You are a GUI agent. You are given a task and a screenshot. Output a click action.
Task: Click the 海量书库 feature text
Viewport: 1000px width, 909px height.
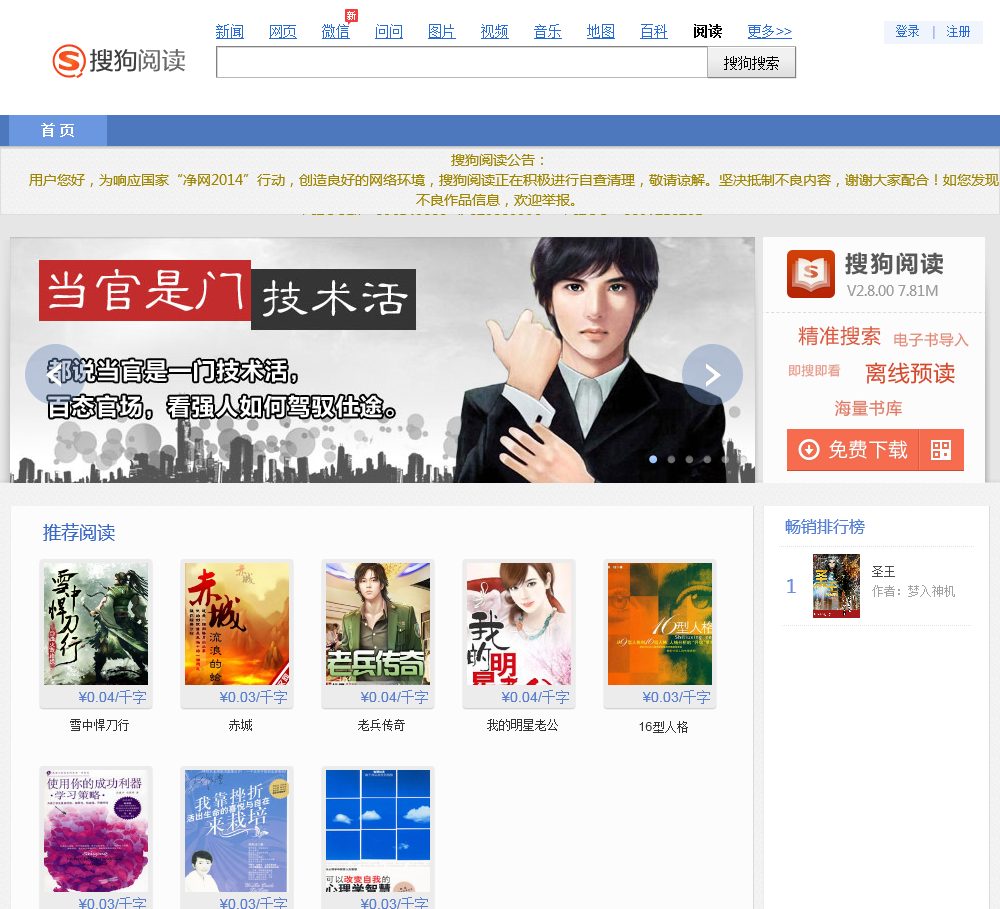click(868, 408)
